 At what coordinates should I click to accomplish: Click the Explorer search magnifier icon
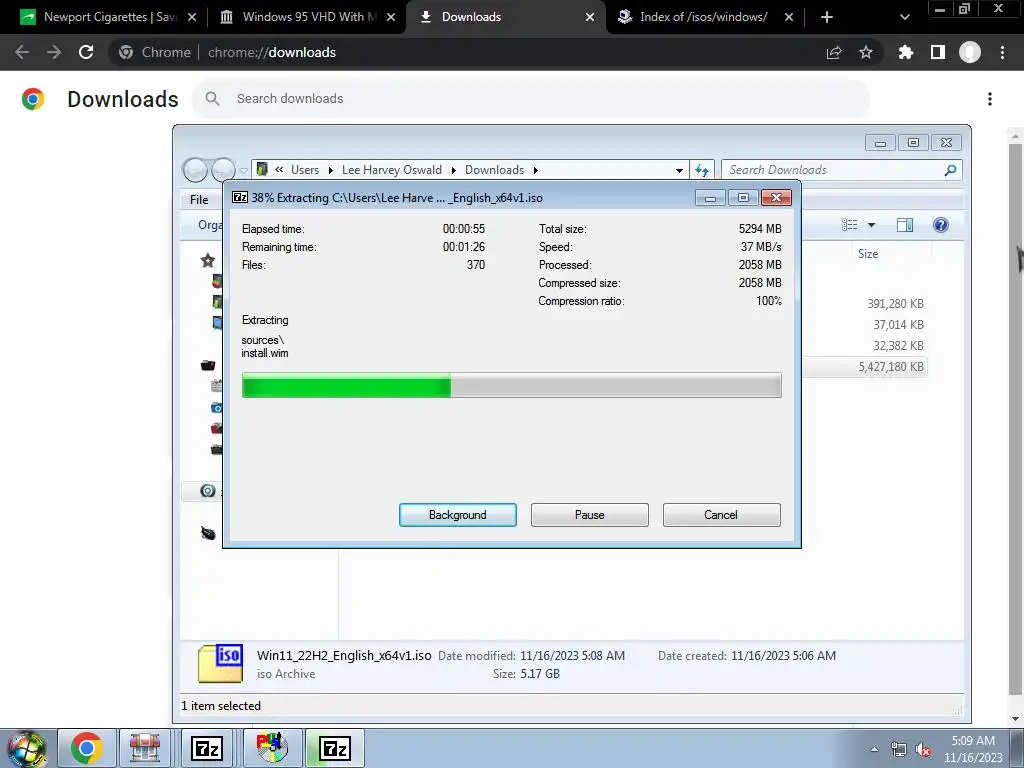coord(950,170)
